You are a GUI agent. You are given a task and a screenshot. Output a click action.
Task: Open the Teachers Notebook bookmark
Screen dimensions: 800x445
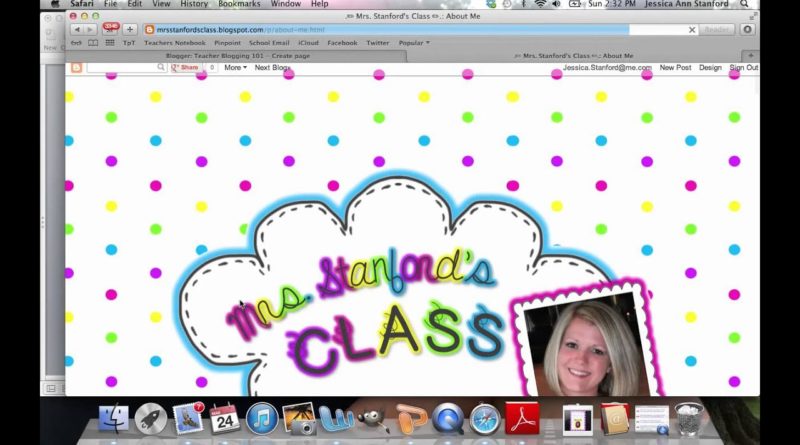[x=174, y=43]
